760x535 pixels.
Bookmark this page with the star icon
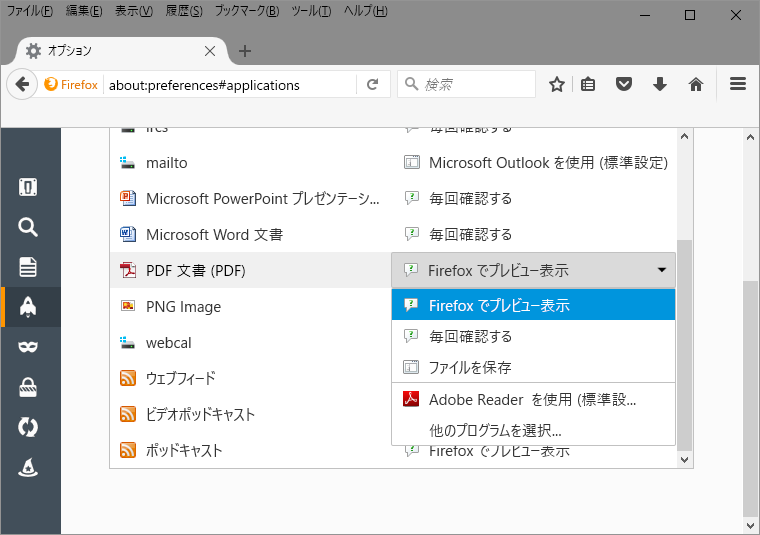click(556, 84)
